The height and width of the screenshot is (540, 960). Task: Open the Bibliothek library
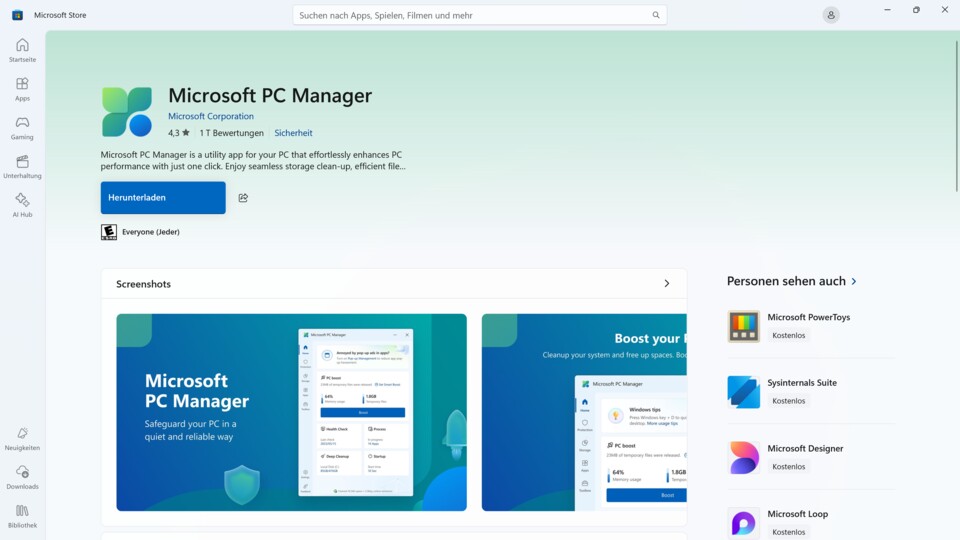[22, 516]
